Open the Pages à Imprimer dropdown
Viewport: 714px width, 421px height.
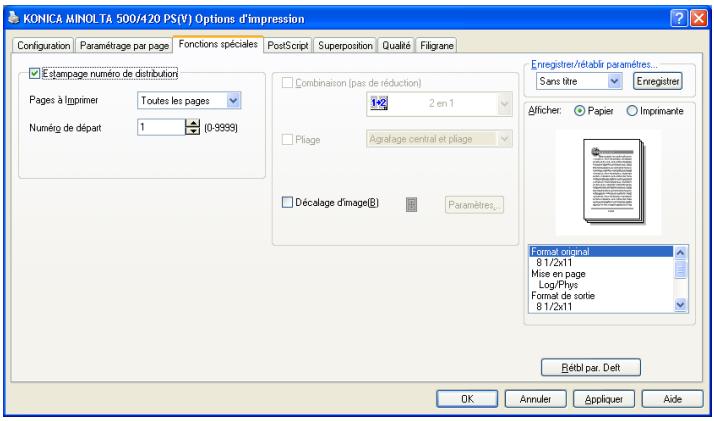coord(233,101)
